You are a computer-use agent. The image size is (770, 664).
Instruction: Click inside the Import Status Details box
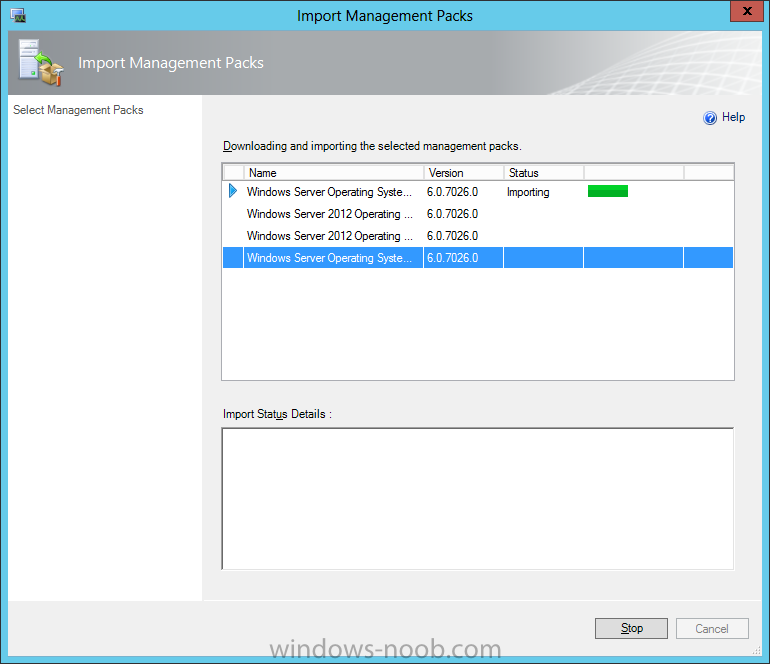click(478, 499)
